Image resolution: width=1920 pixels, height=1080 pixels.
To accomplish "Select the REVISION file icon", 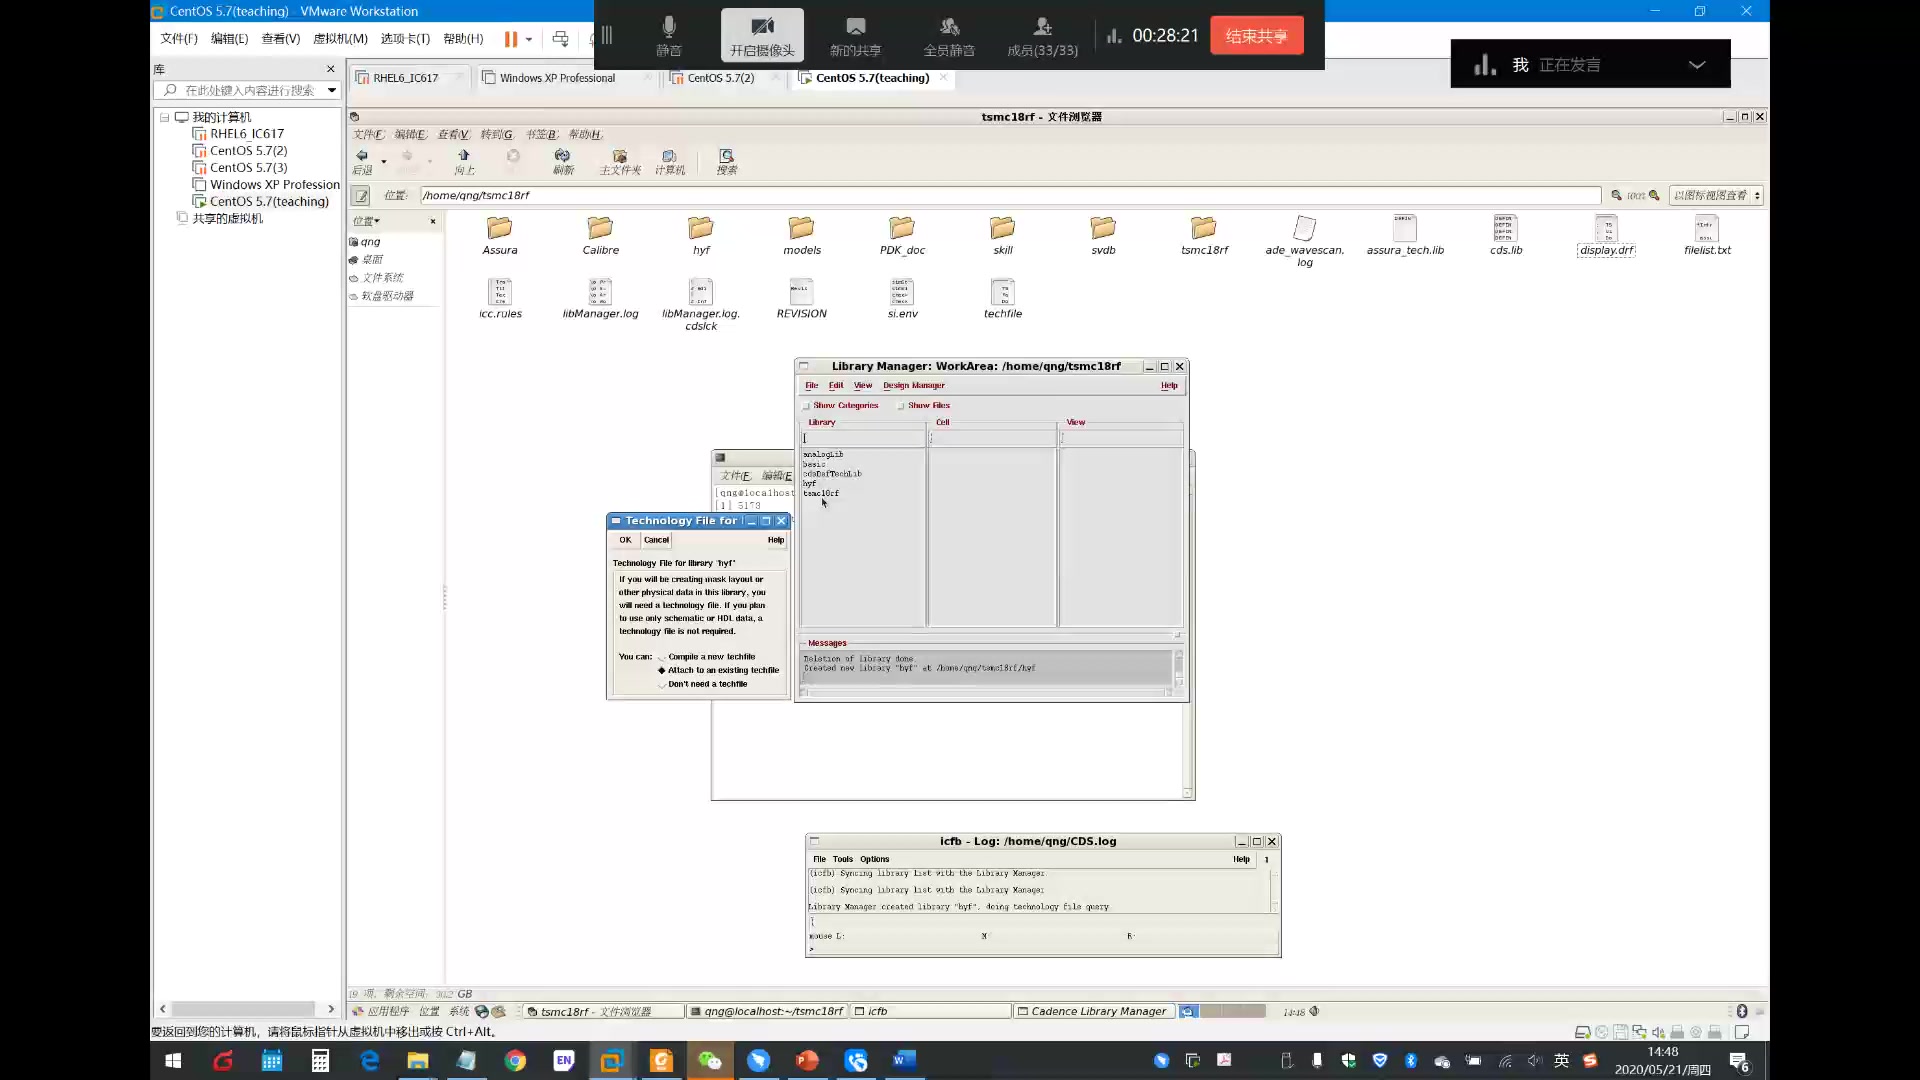I will (x=802, y=299).
